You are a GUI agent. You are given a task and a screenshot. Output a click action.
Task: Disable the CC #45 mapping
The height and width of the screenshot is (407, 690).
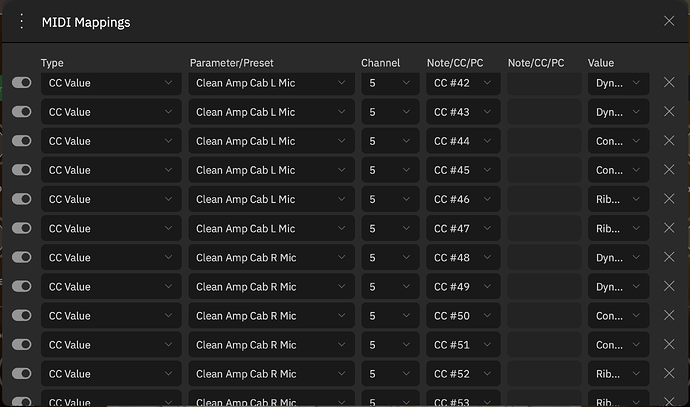pos(22,169)
